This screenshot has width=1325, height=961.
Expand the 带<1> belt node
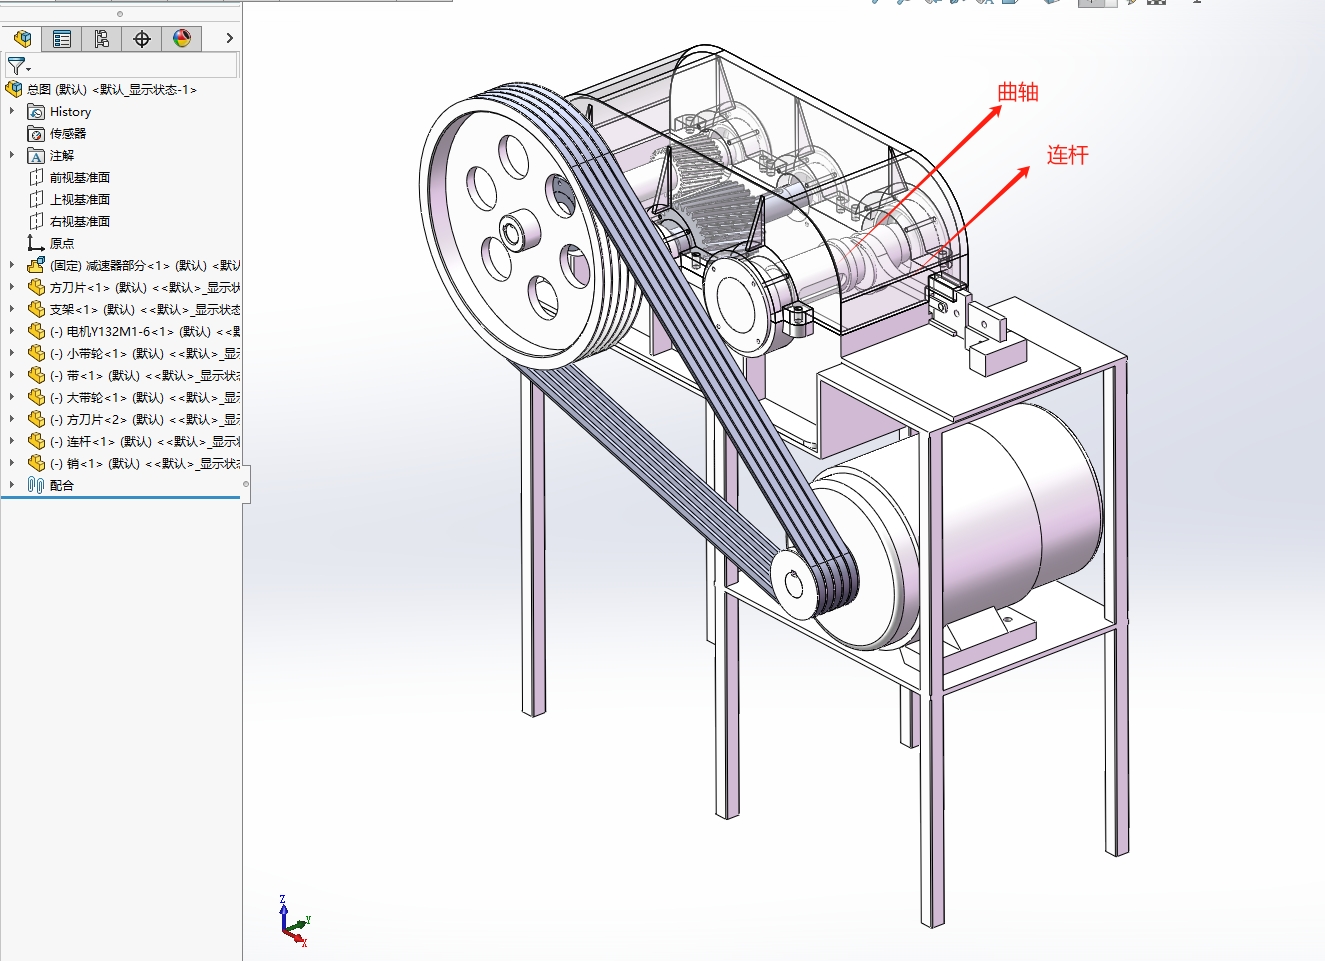click(12, 375)
